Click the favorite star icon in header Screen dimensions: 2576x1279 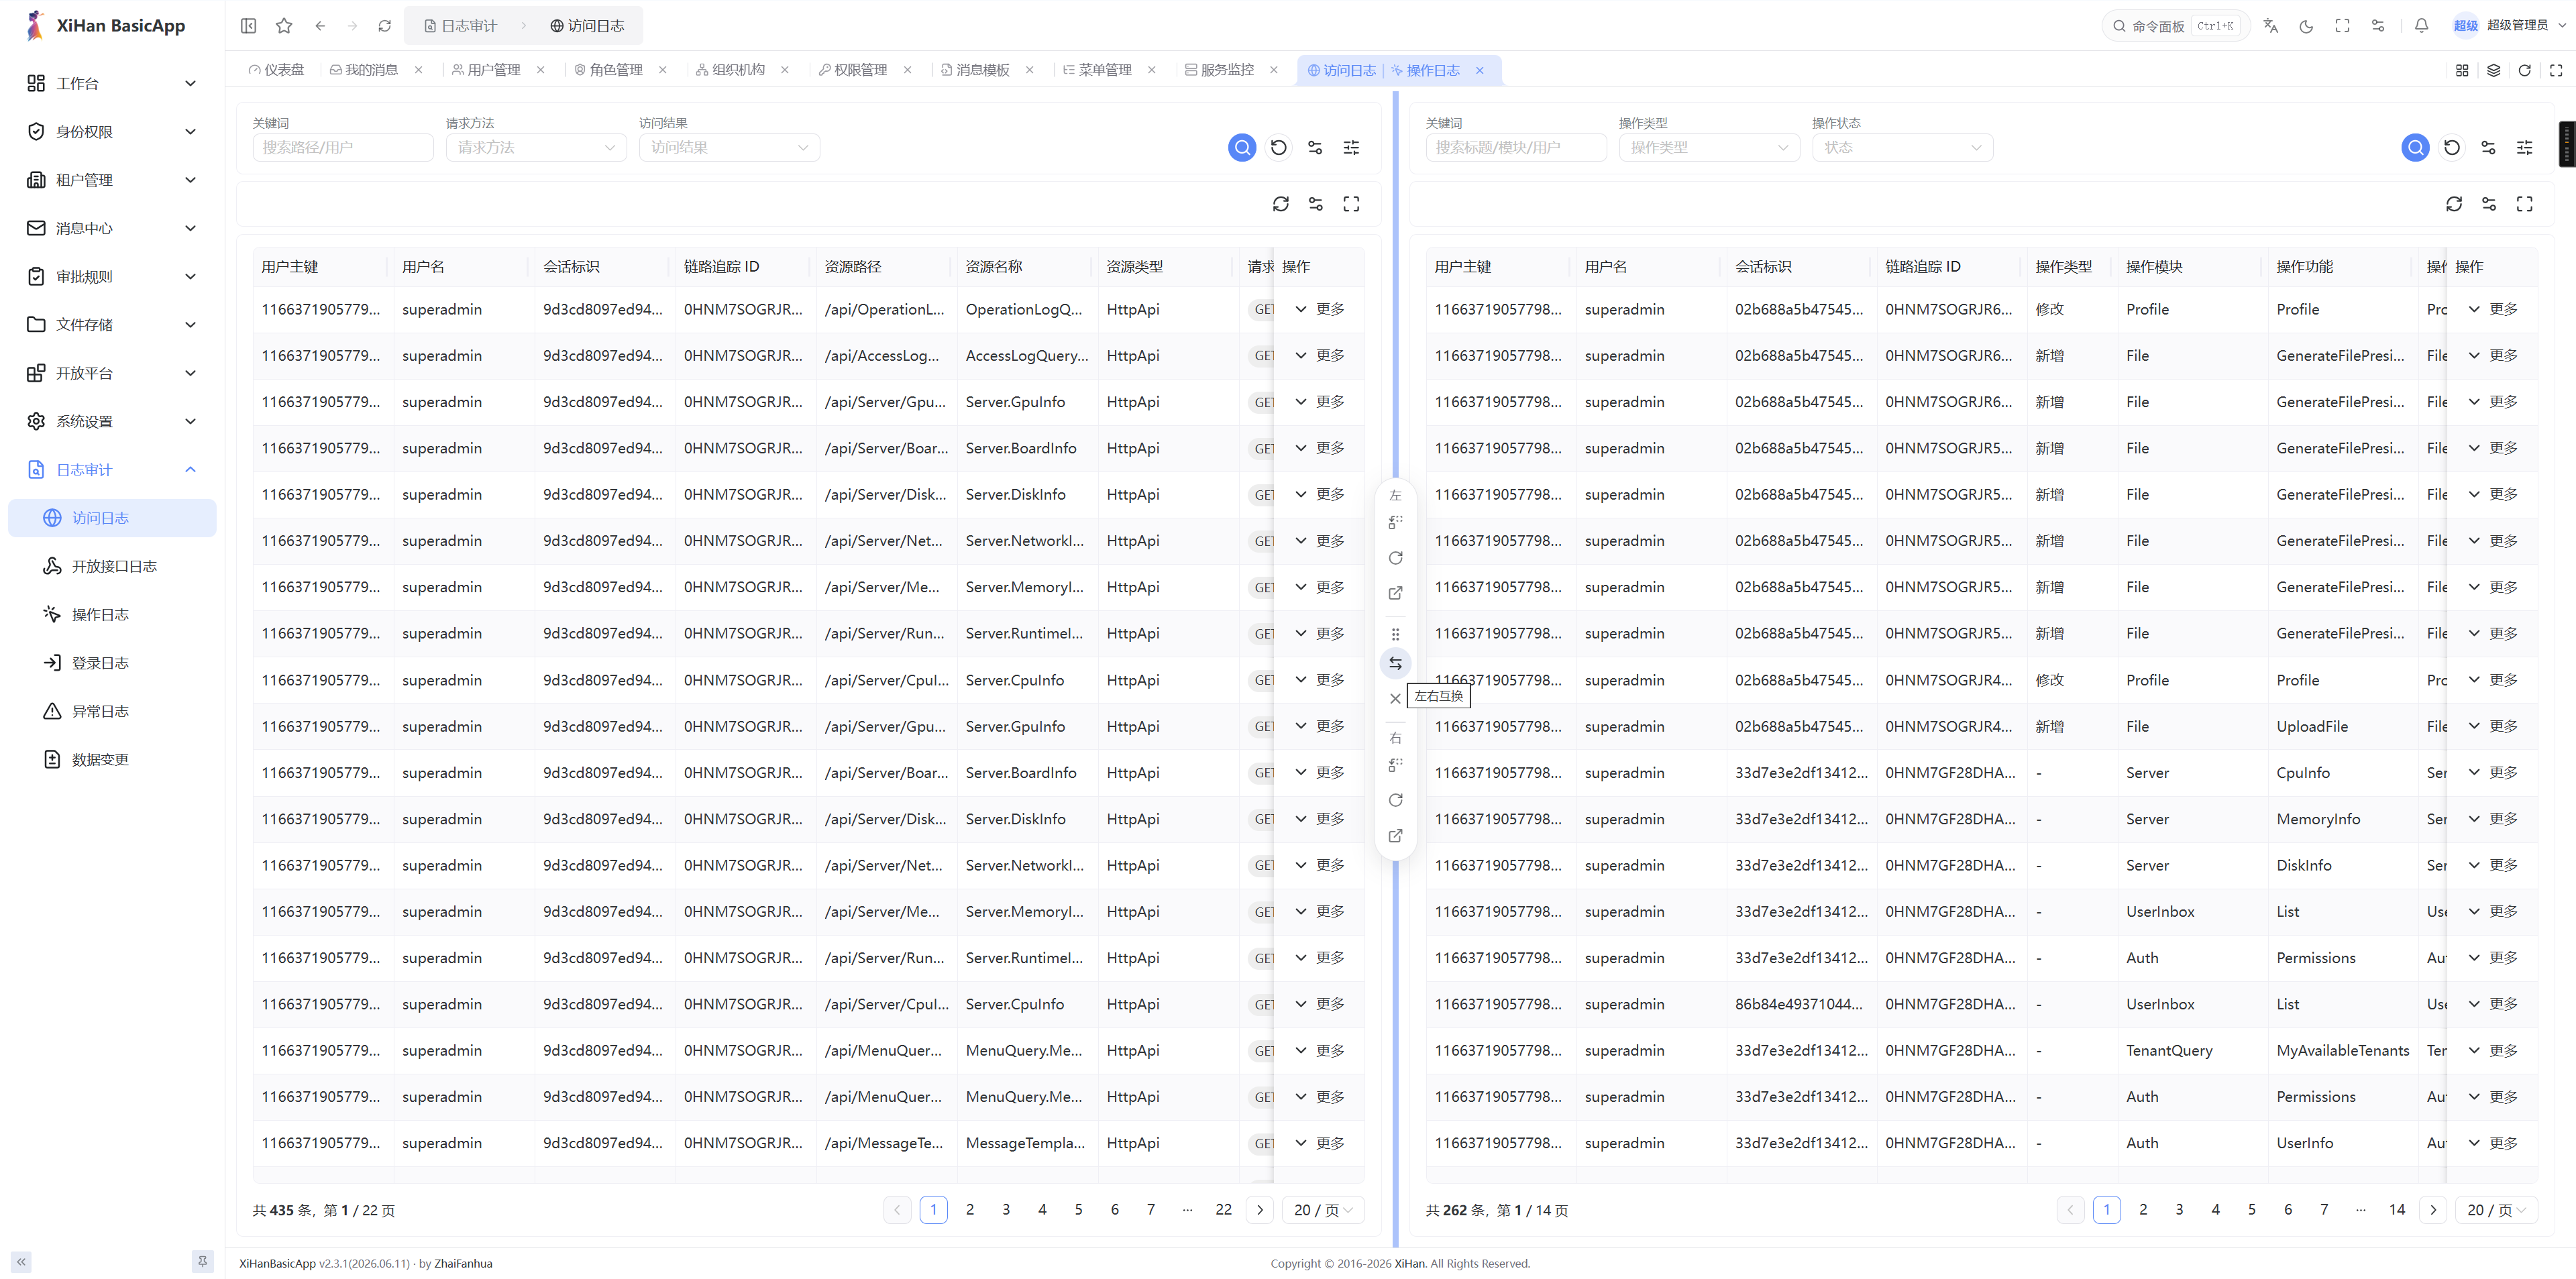tap(285, 26)
